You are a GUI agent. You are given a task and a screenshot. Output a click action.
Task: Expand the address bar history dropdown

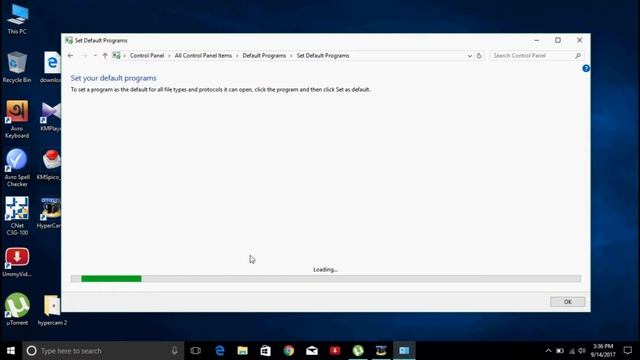pos(469,56)
